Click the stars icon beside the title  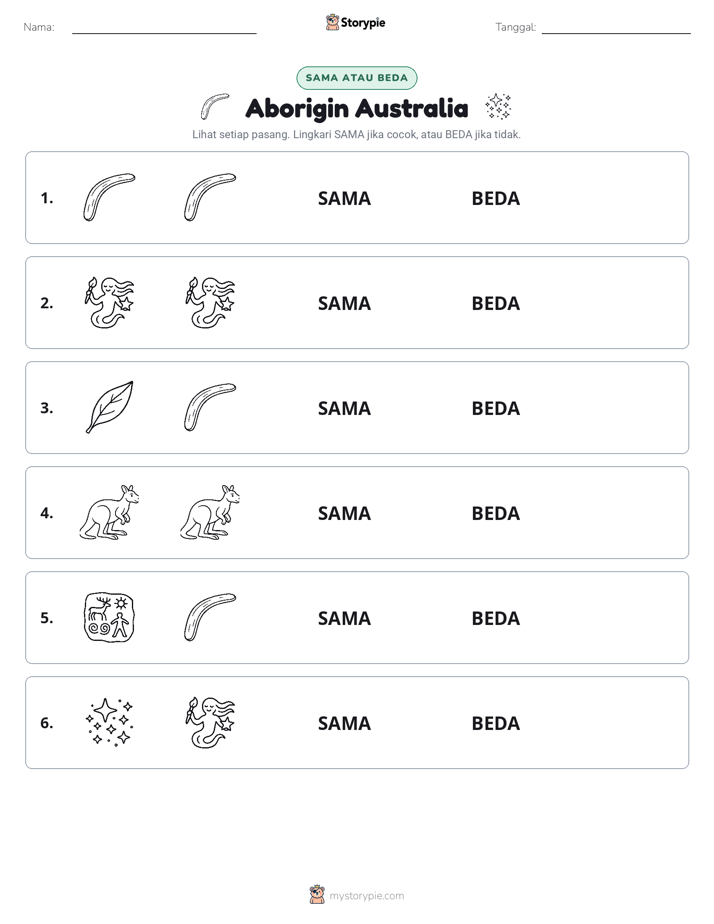[x=498, y=107]
